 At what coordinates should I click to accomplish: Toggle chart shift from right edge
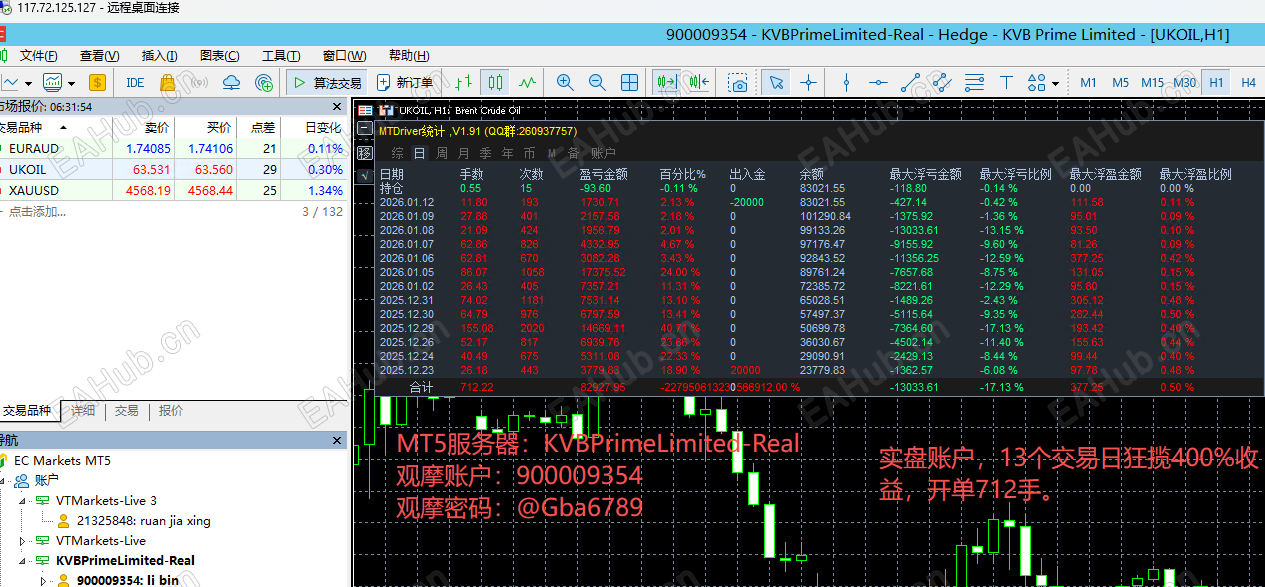coord(697,82)
